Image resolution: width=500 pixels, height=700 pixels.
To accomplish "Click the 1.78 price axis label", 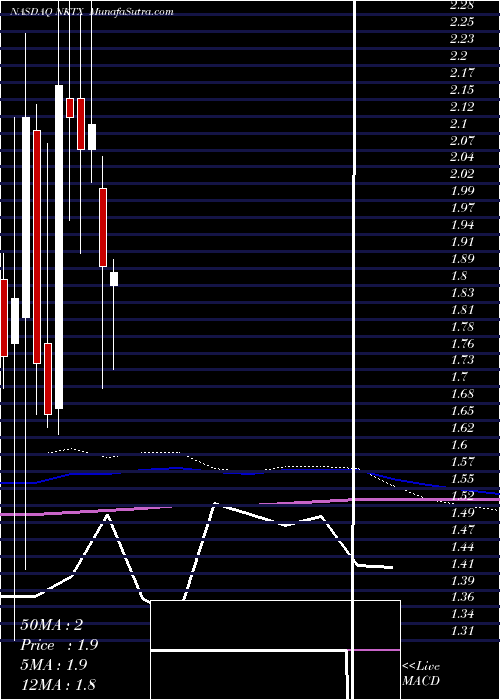I will pos(462,327).
